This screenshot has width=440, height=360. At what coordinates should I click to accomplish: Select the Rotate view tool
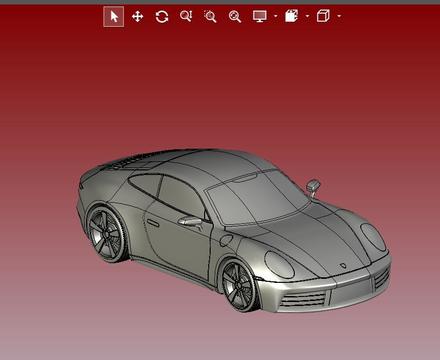162,17
